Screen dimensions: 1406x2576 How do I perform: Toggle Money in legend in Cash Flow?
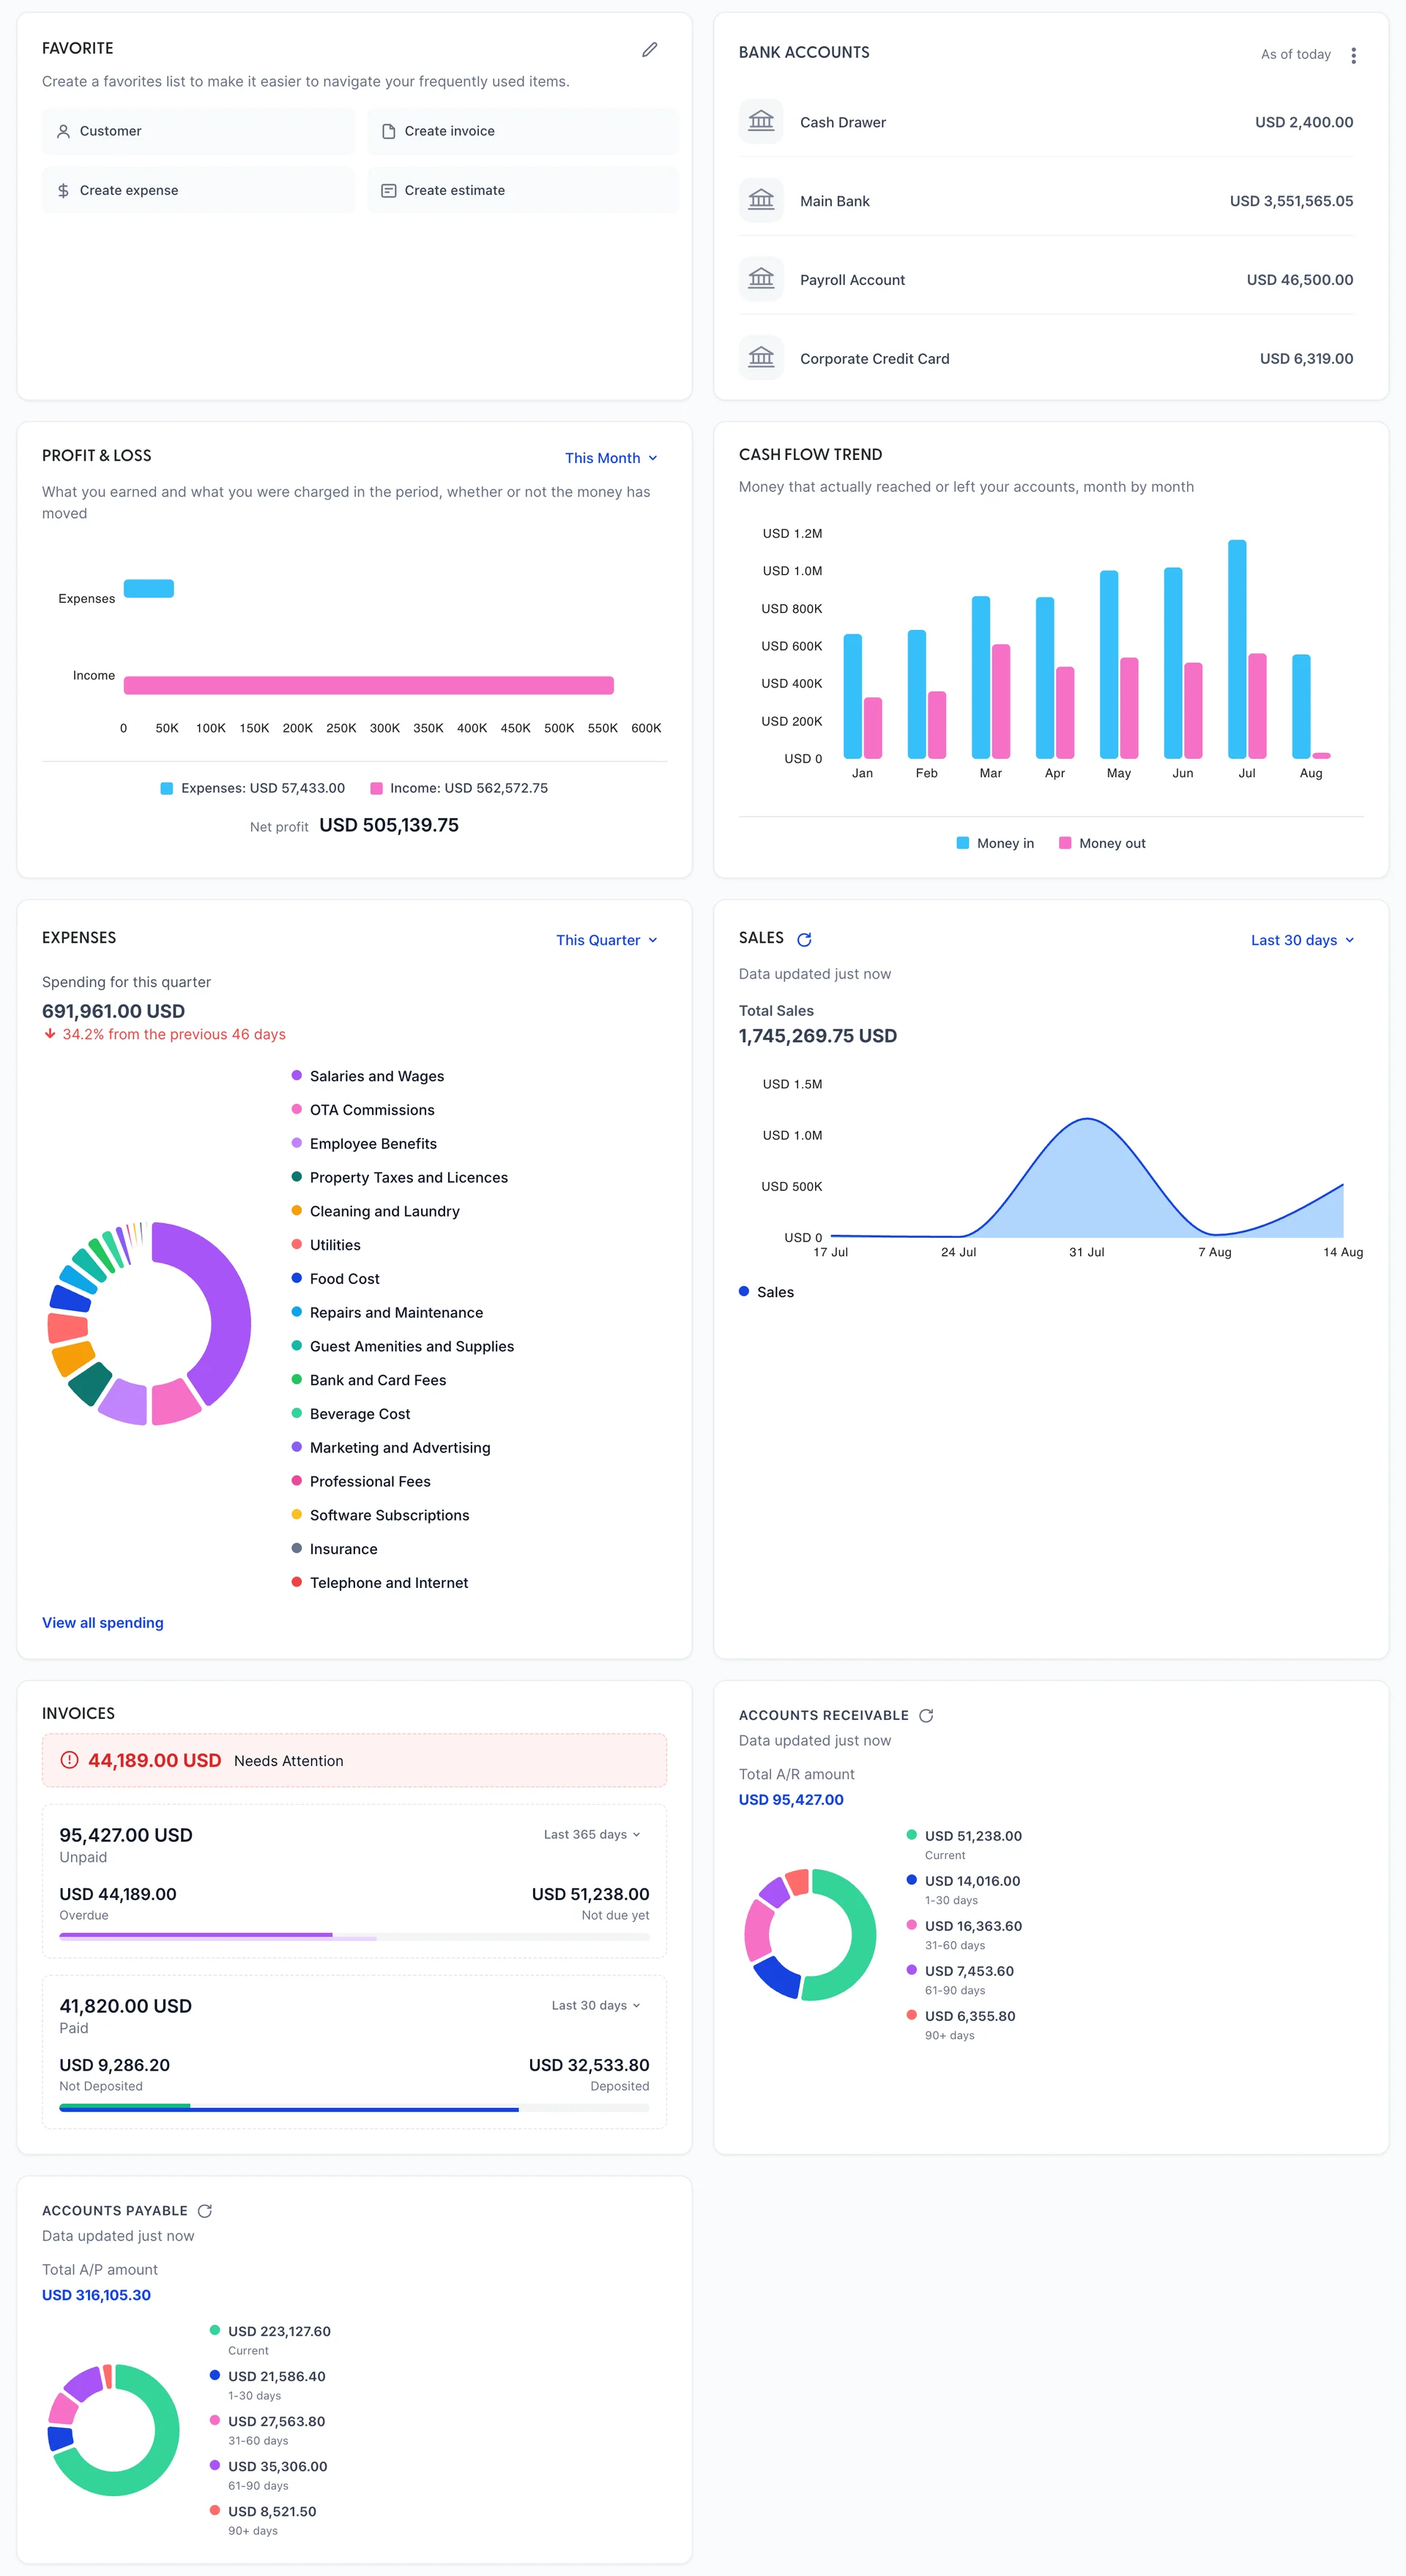point(995,843)
